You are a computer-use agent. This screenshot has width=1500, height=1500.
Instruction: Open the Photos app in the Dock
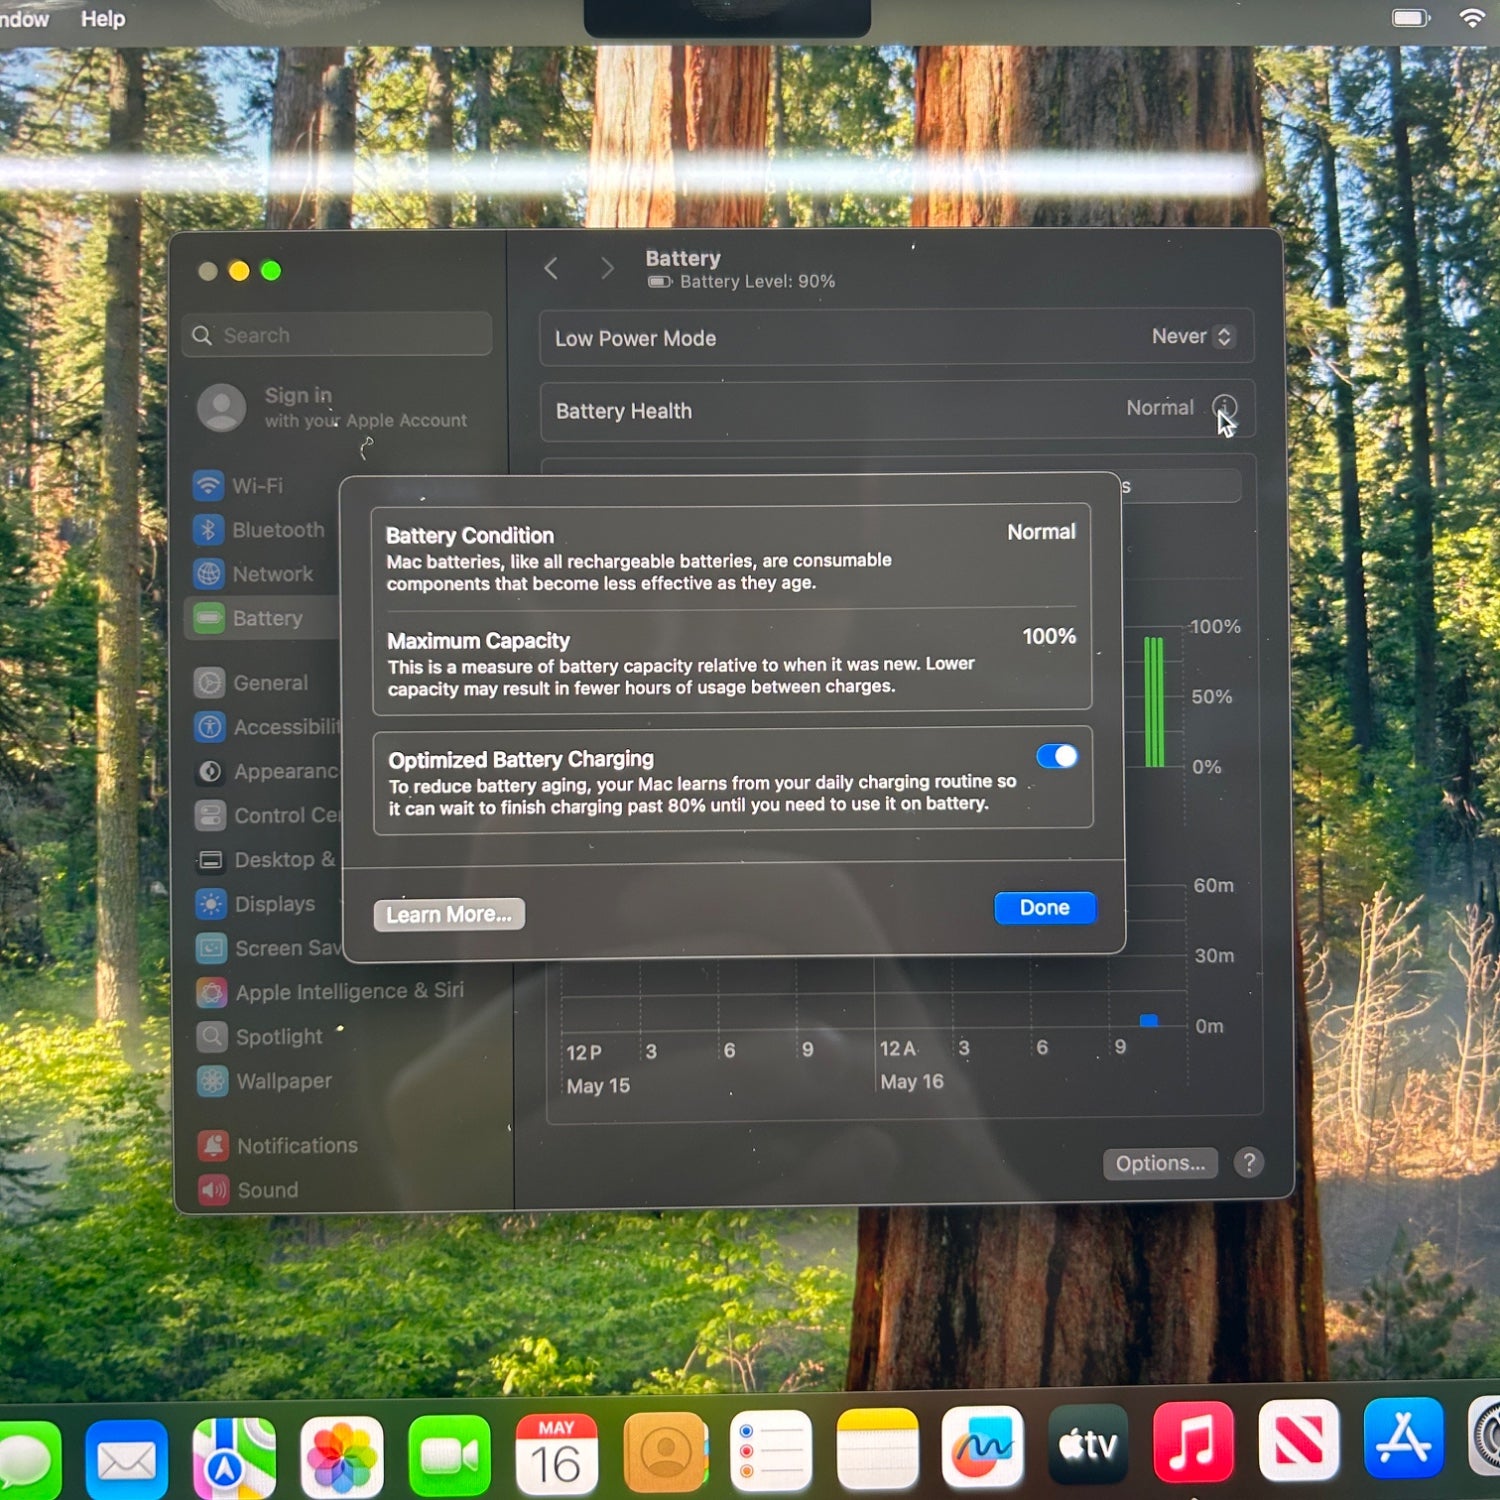342,1456
